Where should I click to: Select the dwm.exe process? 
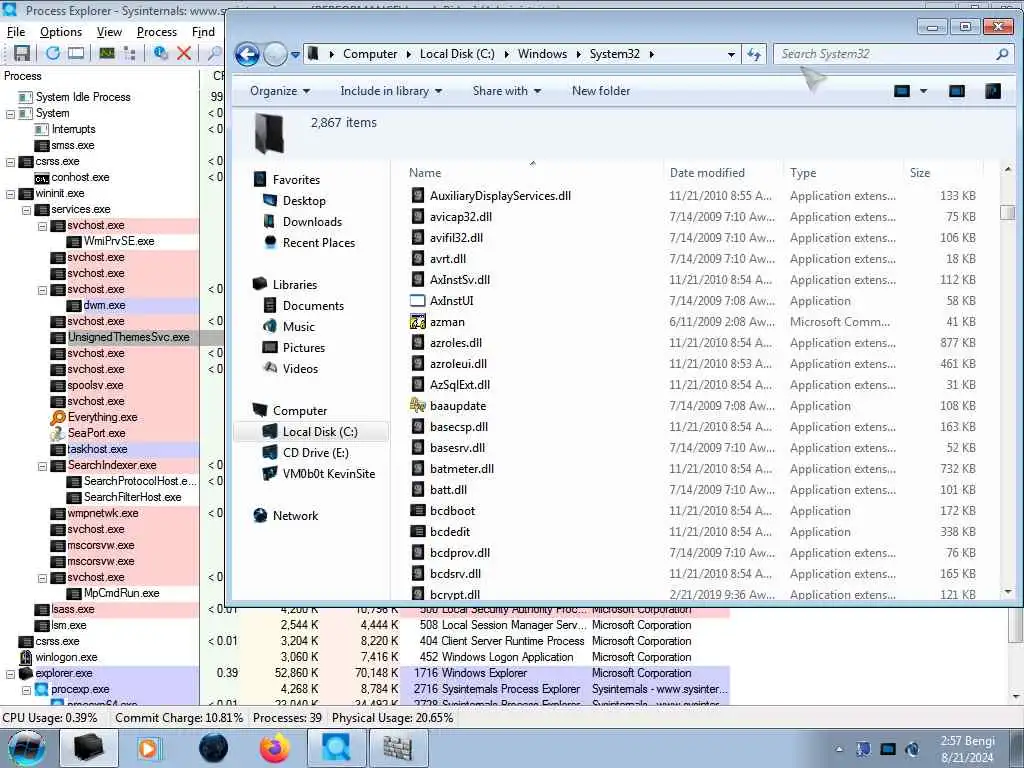pos(104,306)
